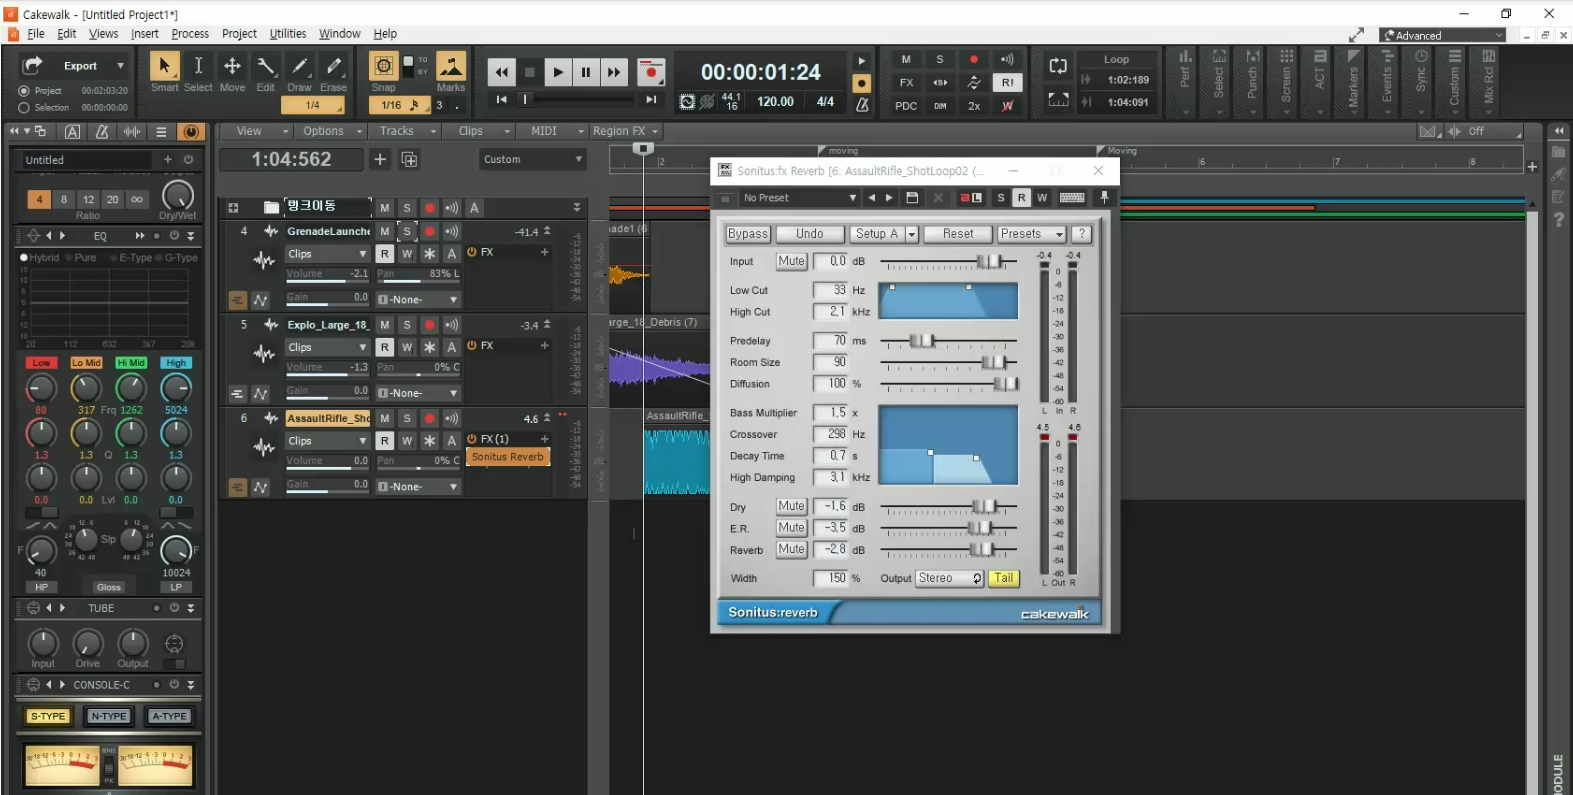Click the Setup A button
The width and height of the screenshot is (1573, 795).
click(x=876, y=234)
